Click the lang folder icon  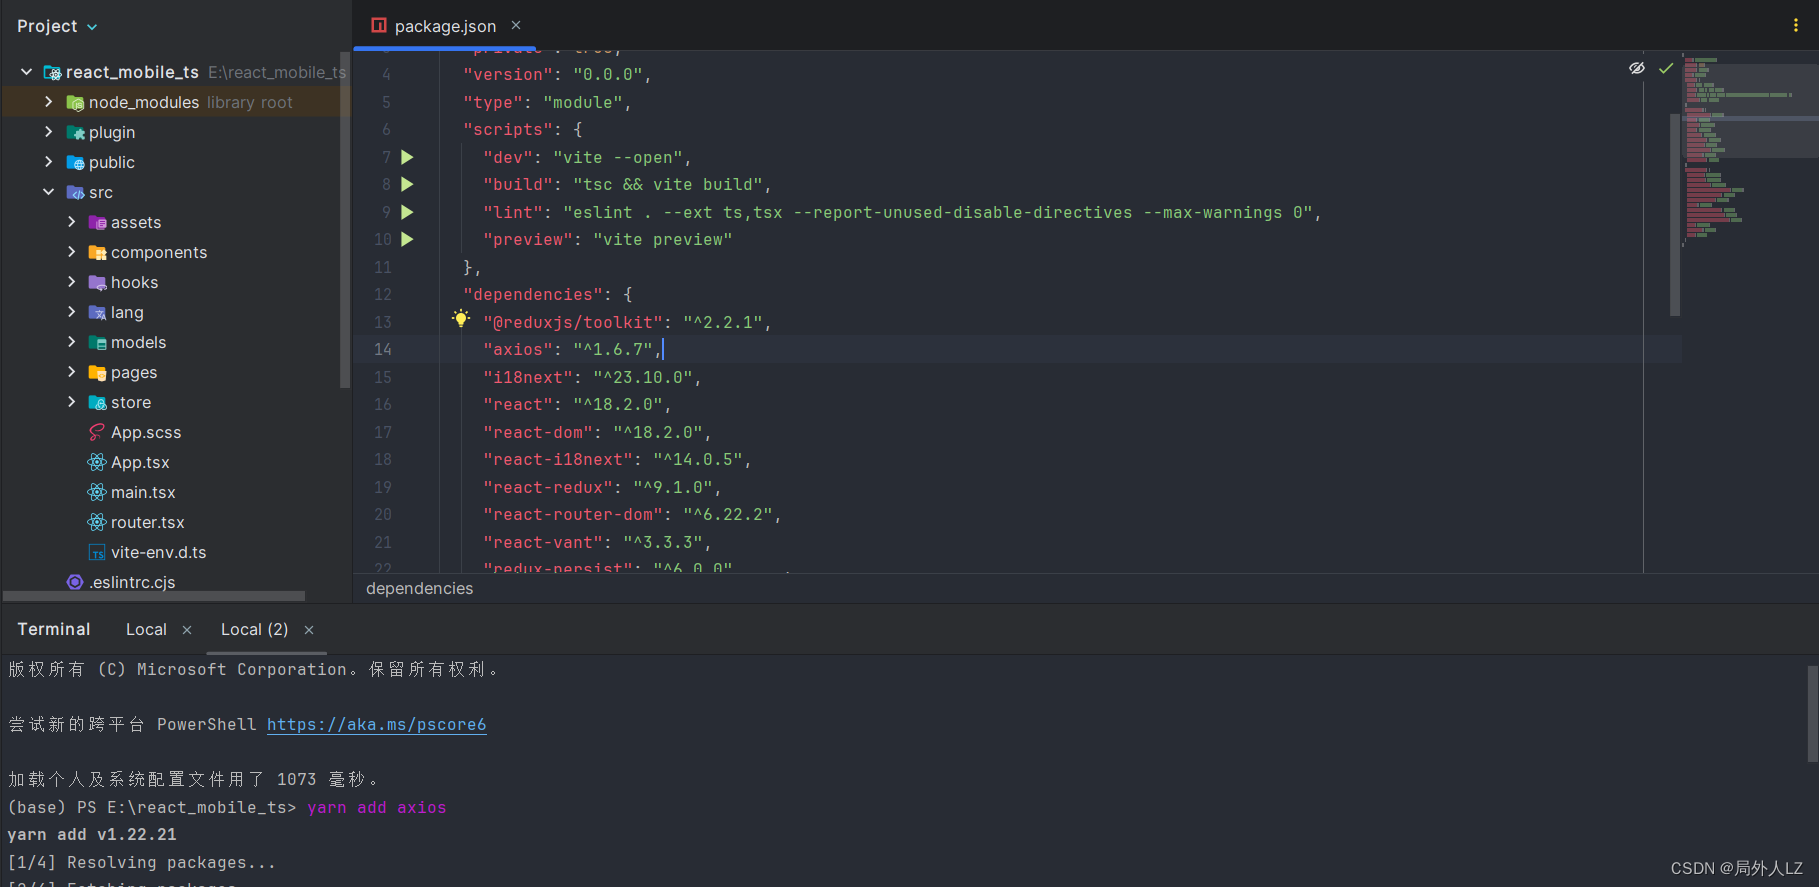pos(97,312)
